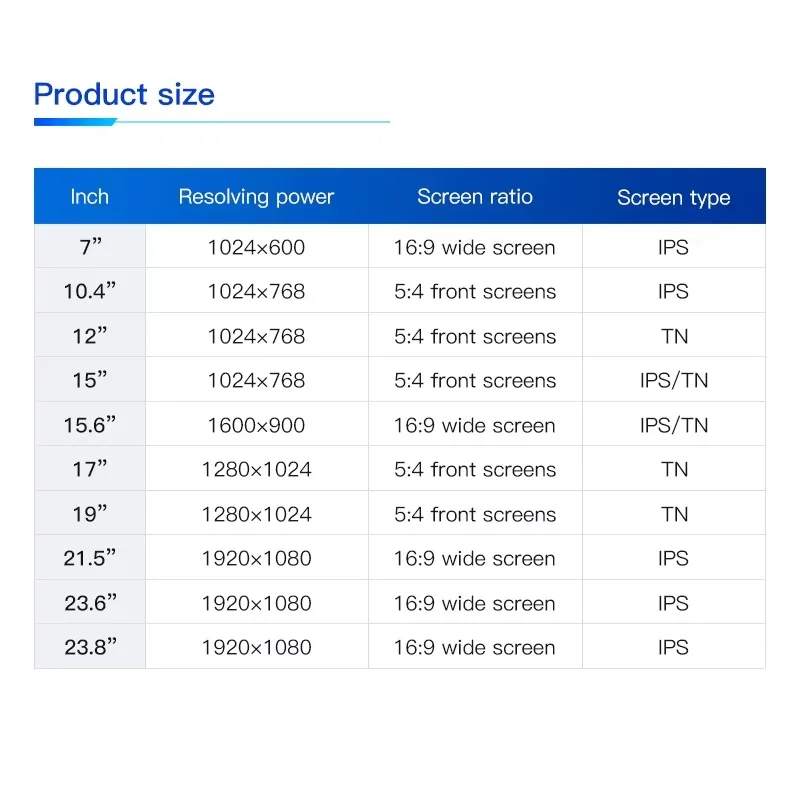Viewport: 800px width, 800px height.
Task: Click the 15.6 inch row label
Action: tap(89, 424)
